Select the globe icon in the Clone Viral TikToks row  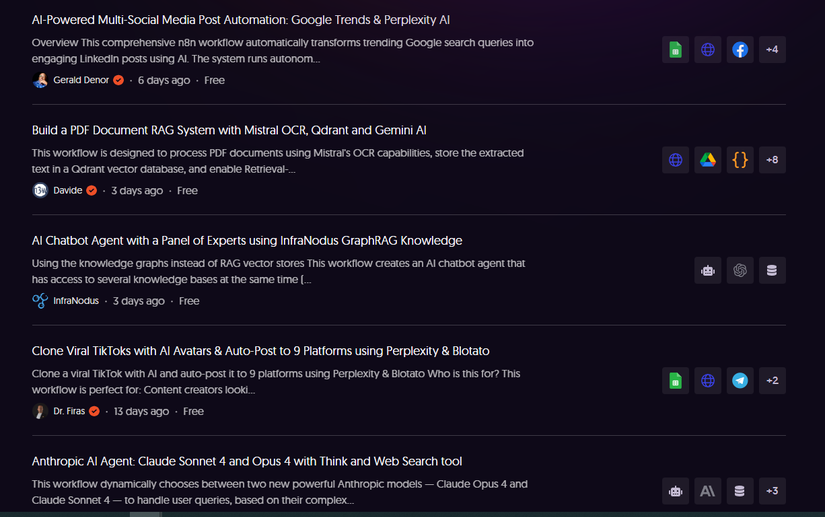click(x=708, y=380)
